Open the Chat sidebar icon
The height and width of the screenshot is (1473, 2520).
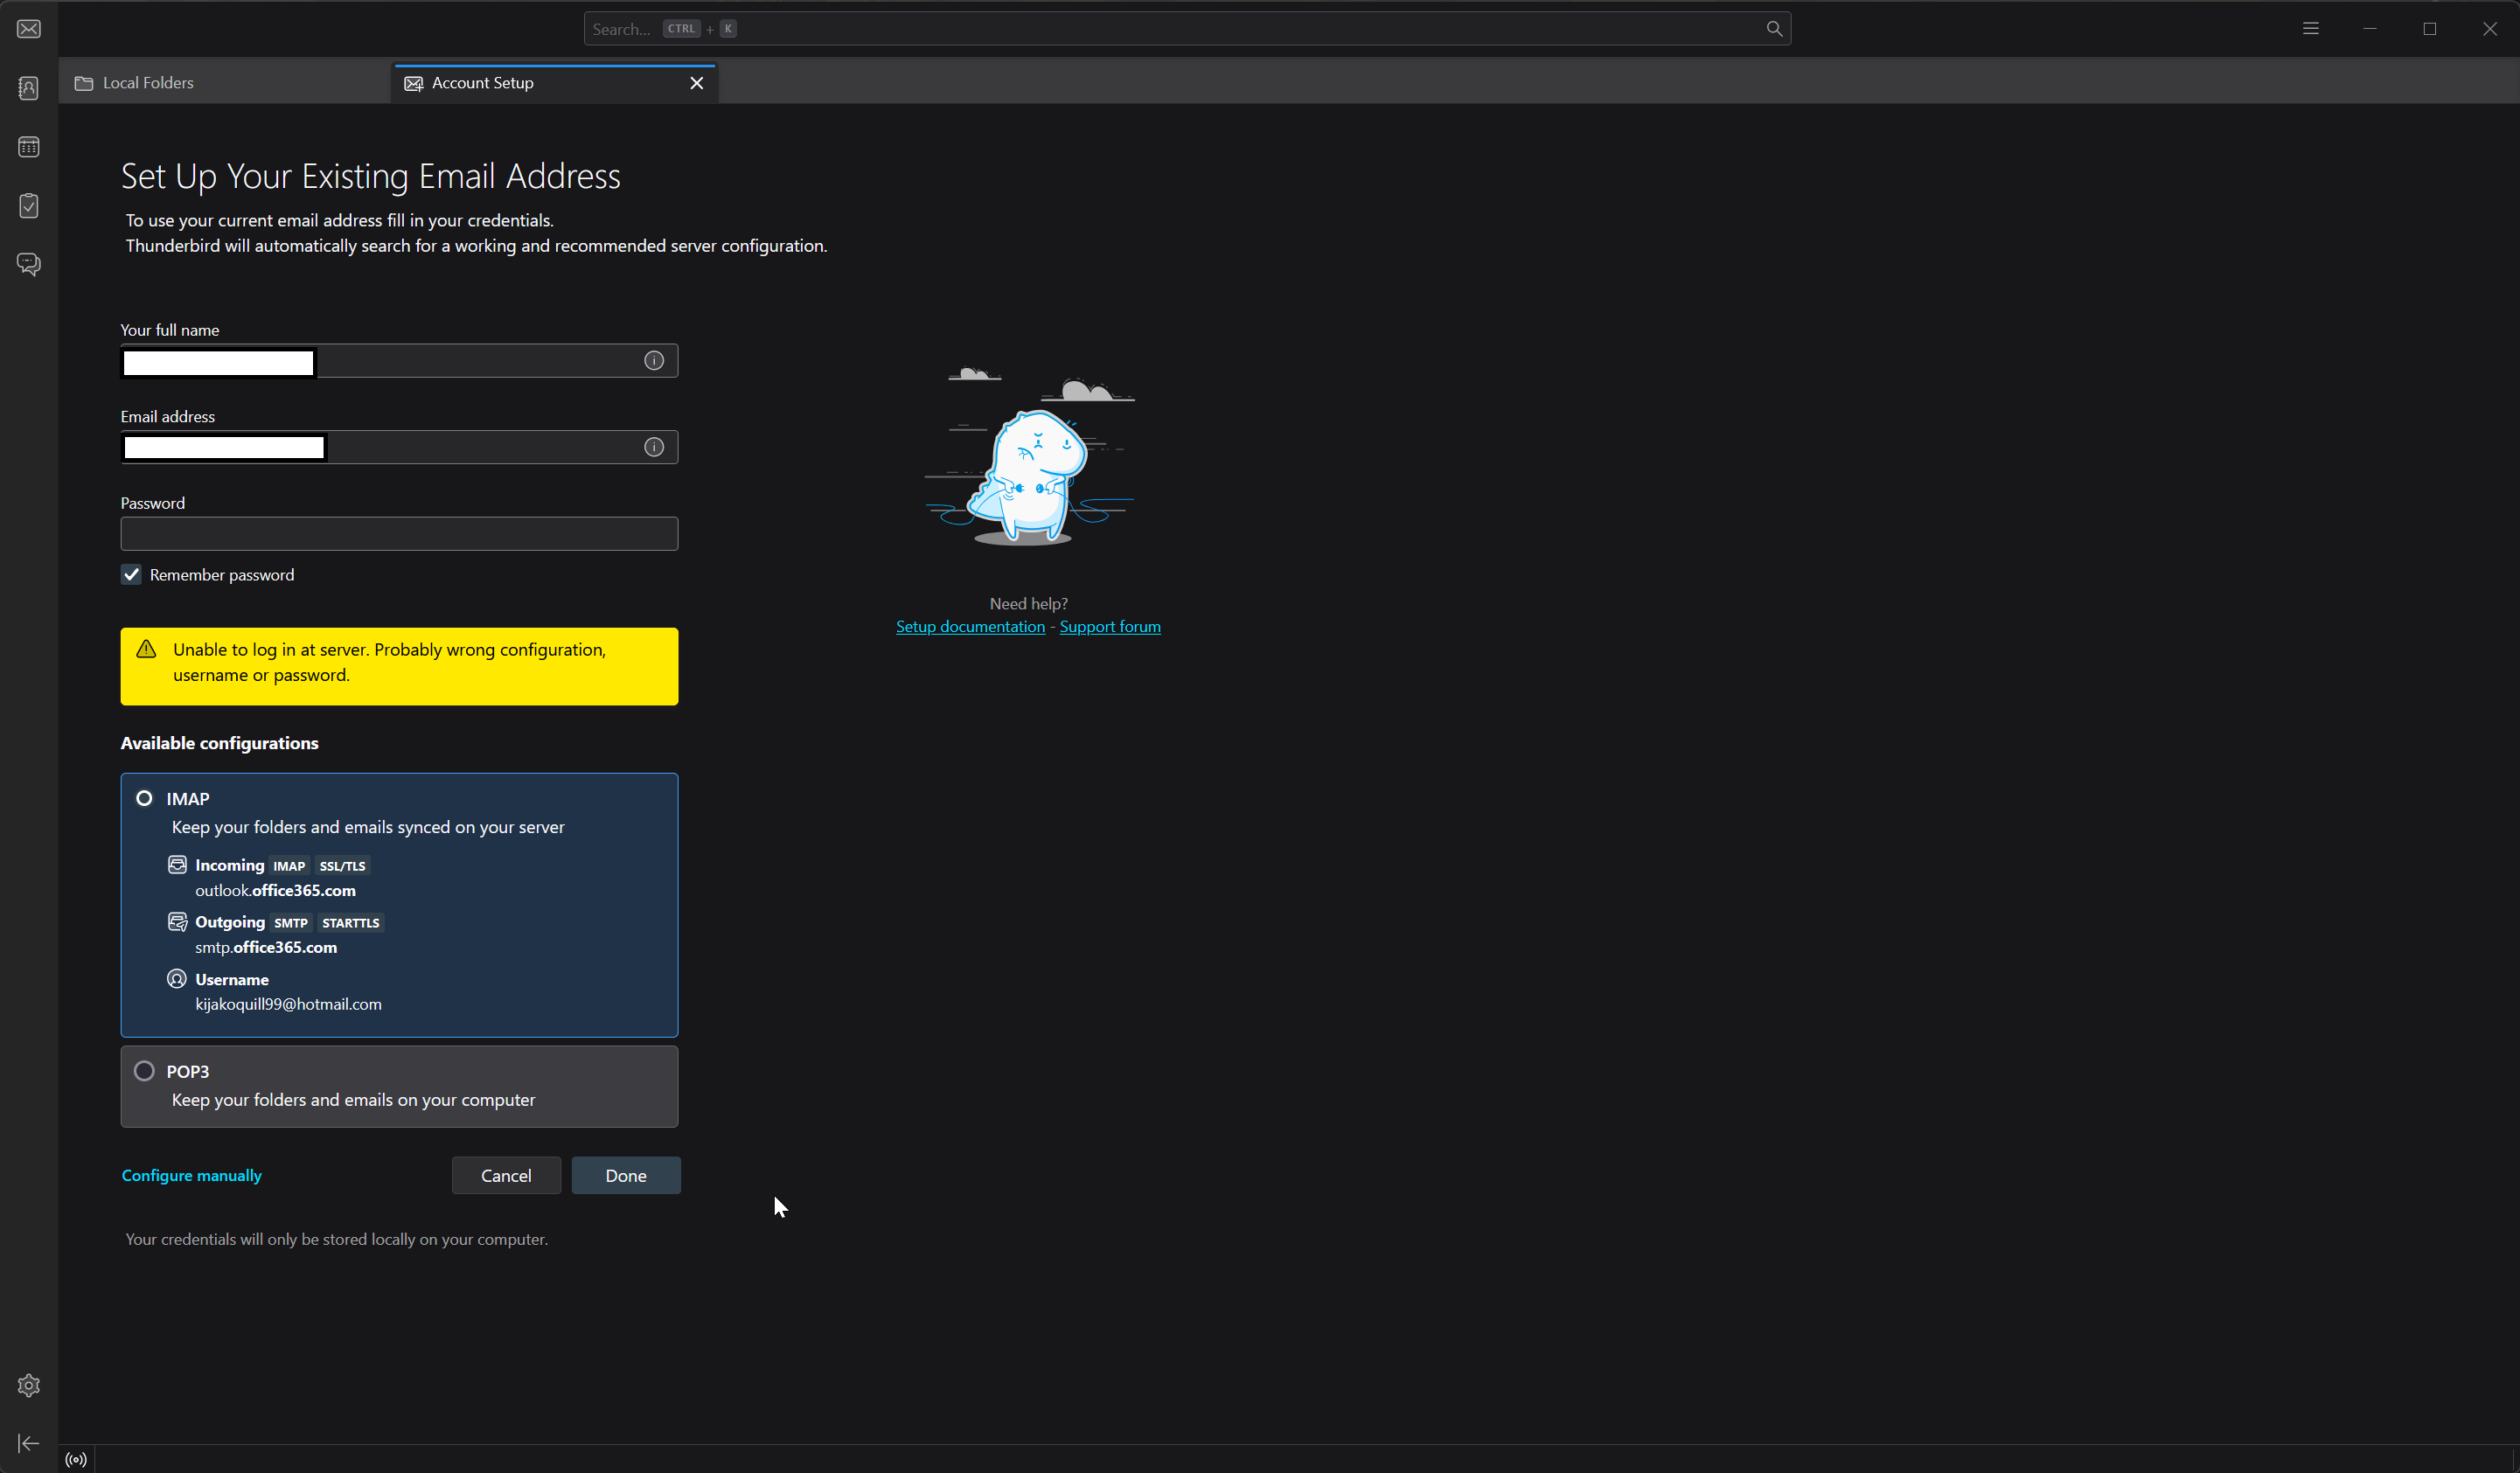[29, 264]
